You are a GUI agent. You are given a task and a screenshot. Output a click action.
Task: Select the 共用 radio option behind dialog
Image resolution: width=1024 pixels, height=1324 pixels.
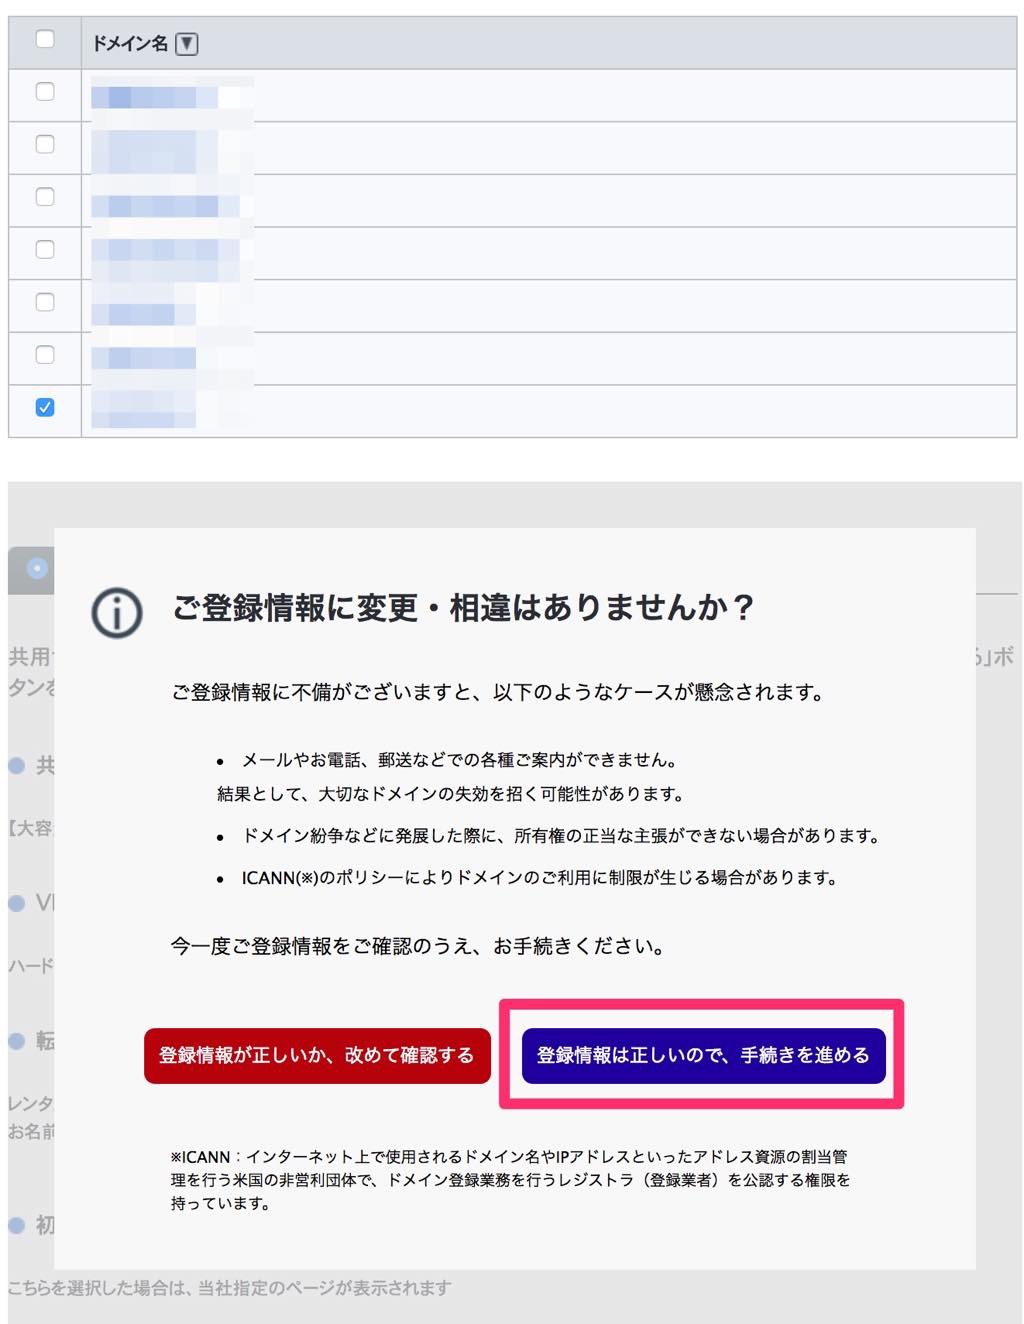coord(16,765)
